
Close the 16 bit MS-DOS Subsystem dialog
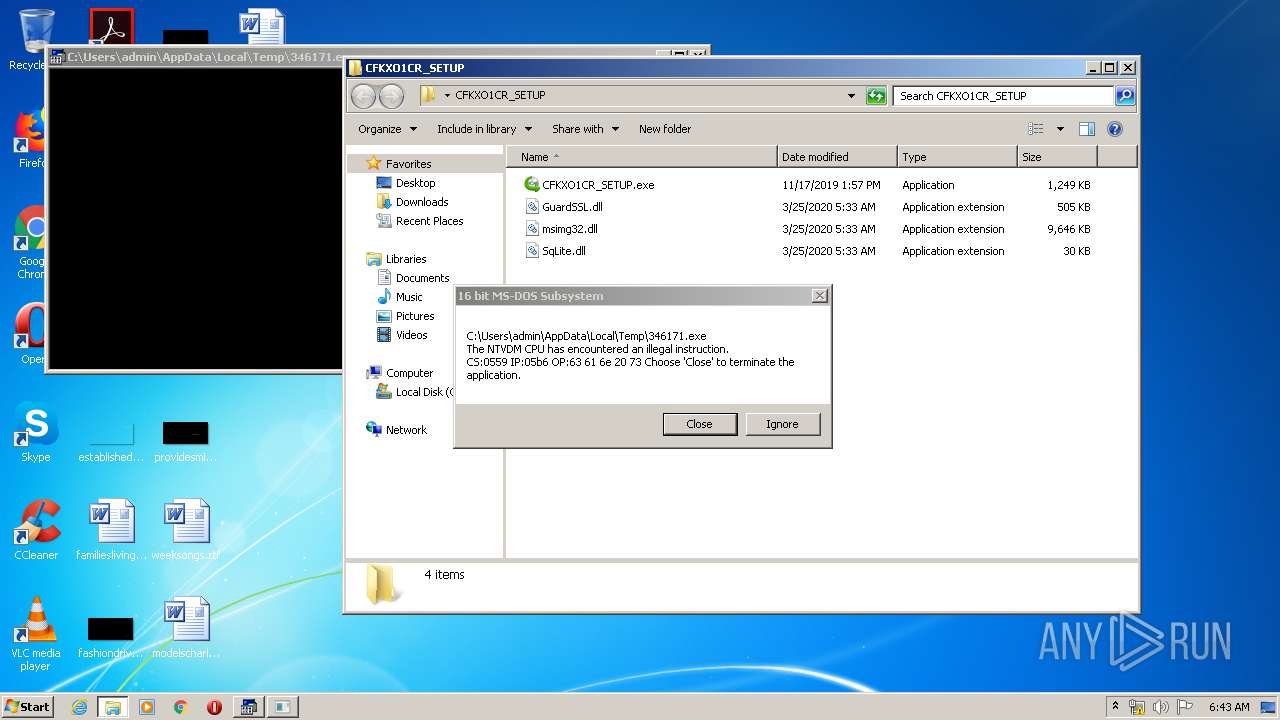point(699,424)
